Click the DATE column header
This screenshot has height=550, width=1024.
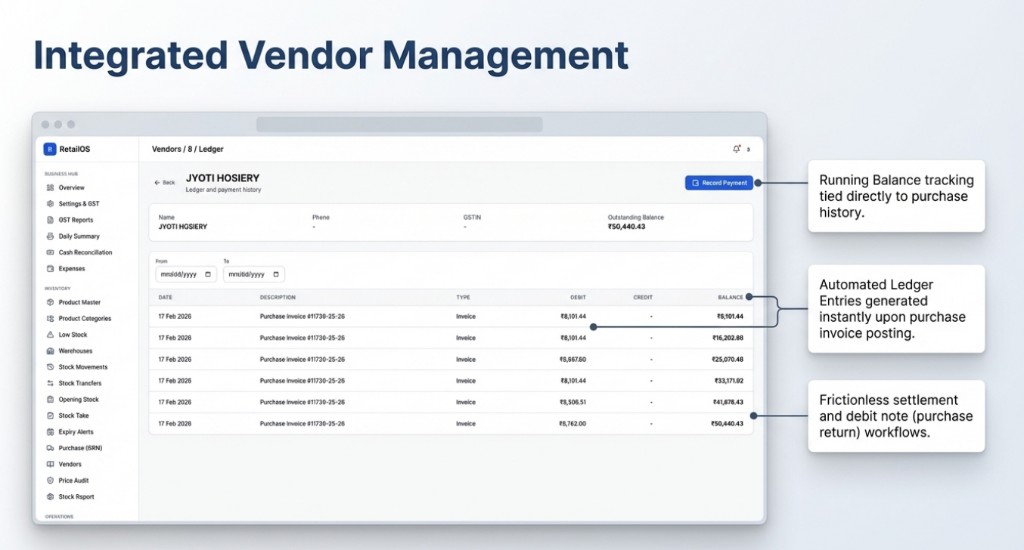pos(165,297)
